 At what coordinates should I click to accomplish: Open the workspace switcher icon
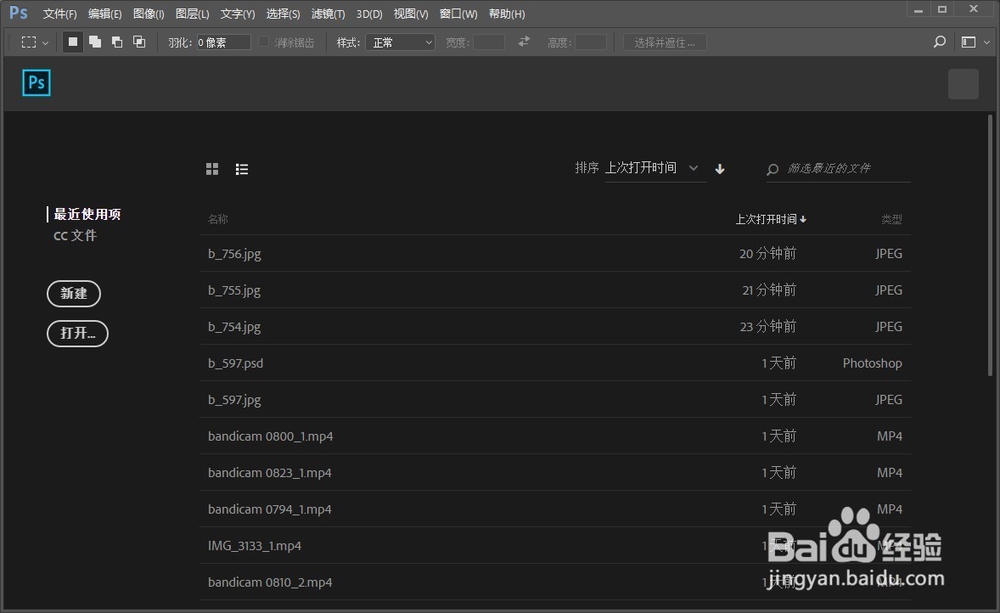tap(968, 42)
